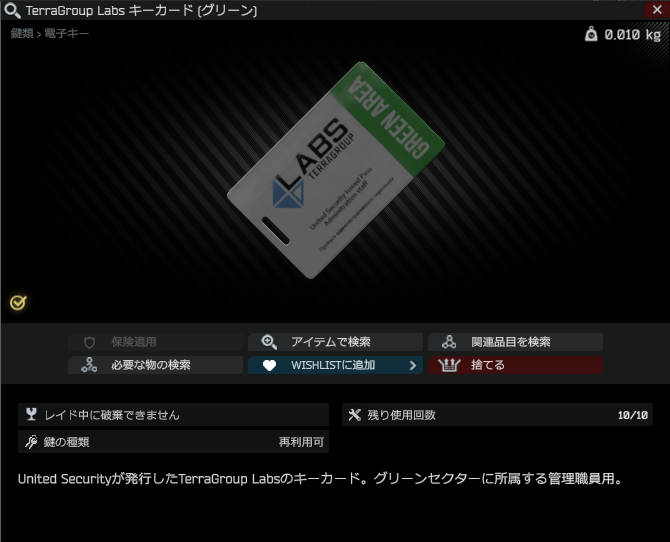Click the nodes icon on 必要な物の検索

(89, 365)
